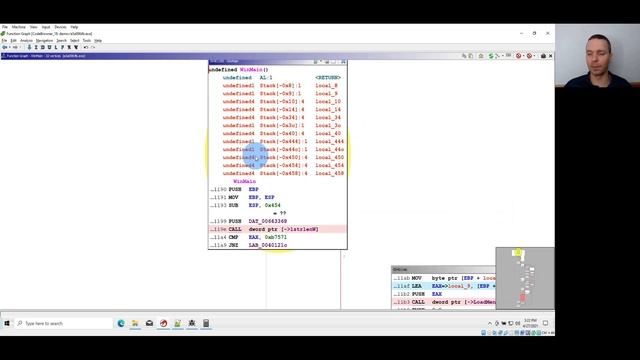Click second red block-focus-mode icon
Screen dimensions: 640x360
tap(529, 56)
